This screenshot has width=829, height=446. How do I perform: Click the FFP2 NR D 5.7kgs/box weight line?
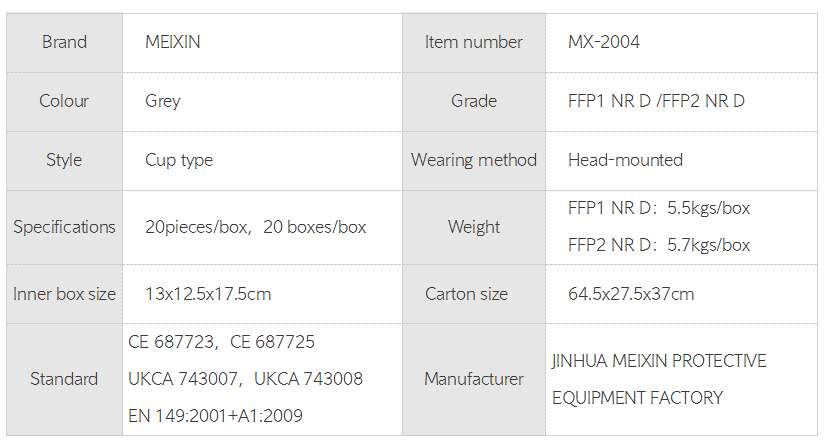point(659,245)
